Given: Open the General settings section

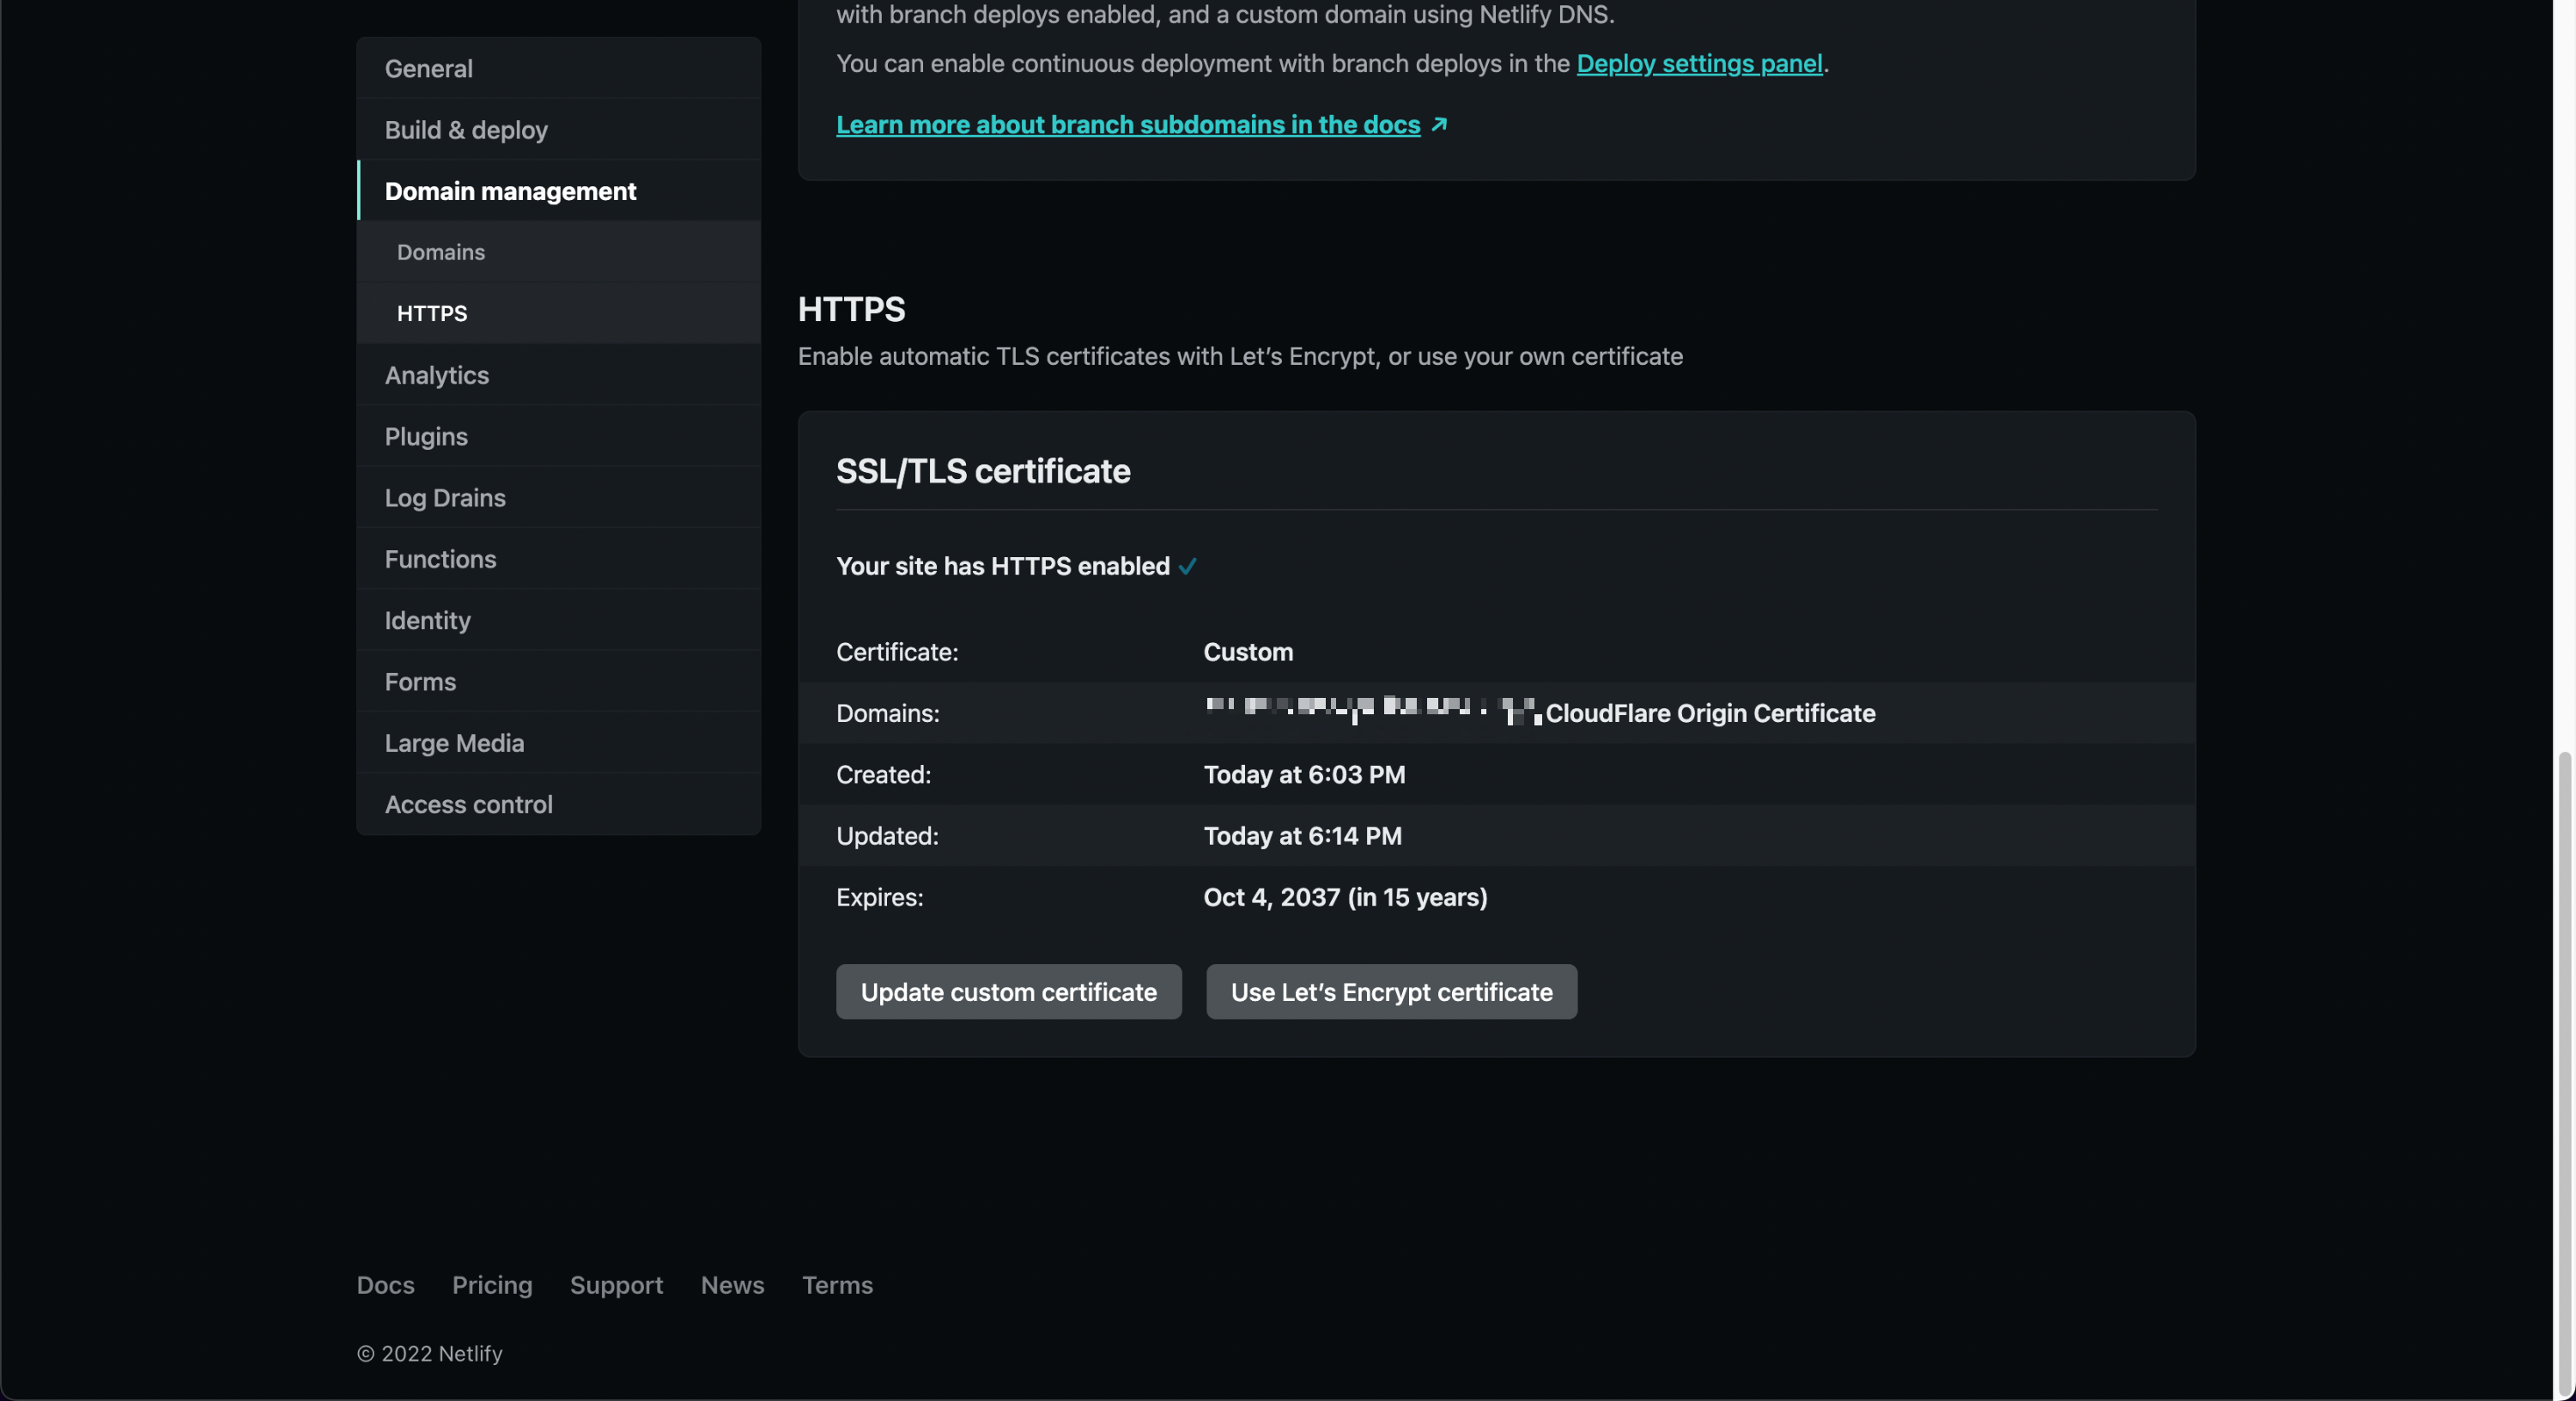Looking at the screenshot, I should tap(428, 68).
